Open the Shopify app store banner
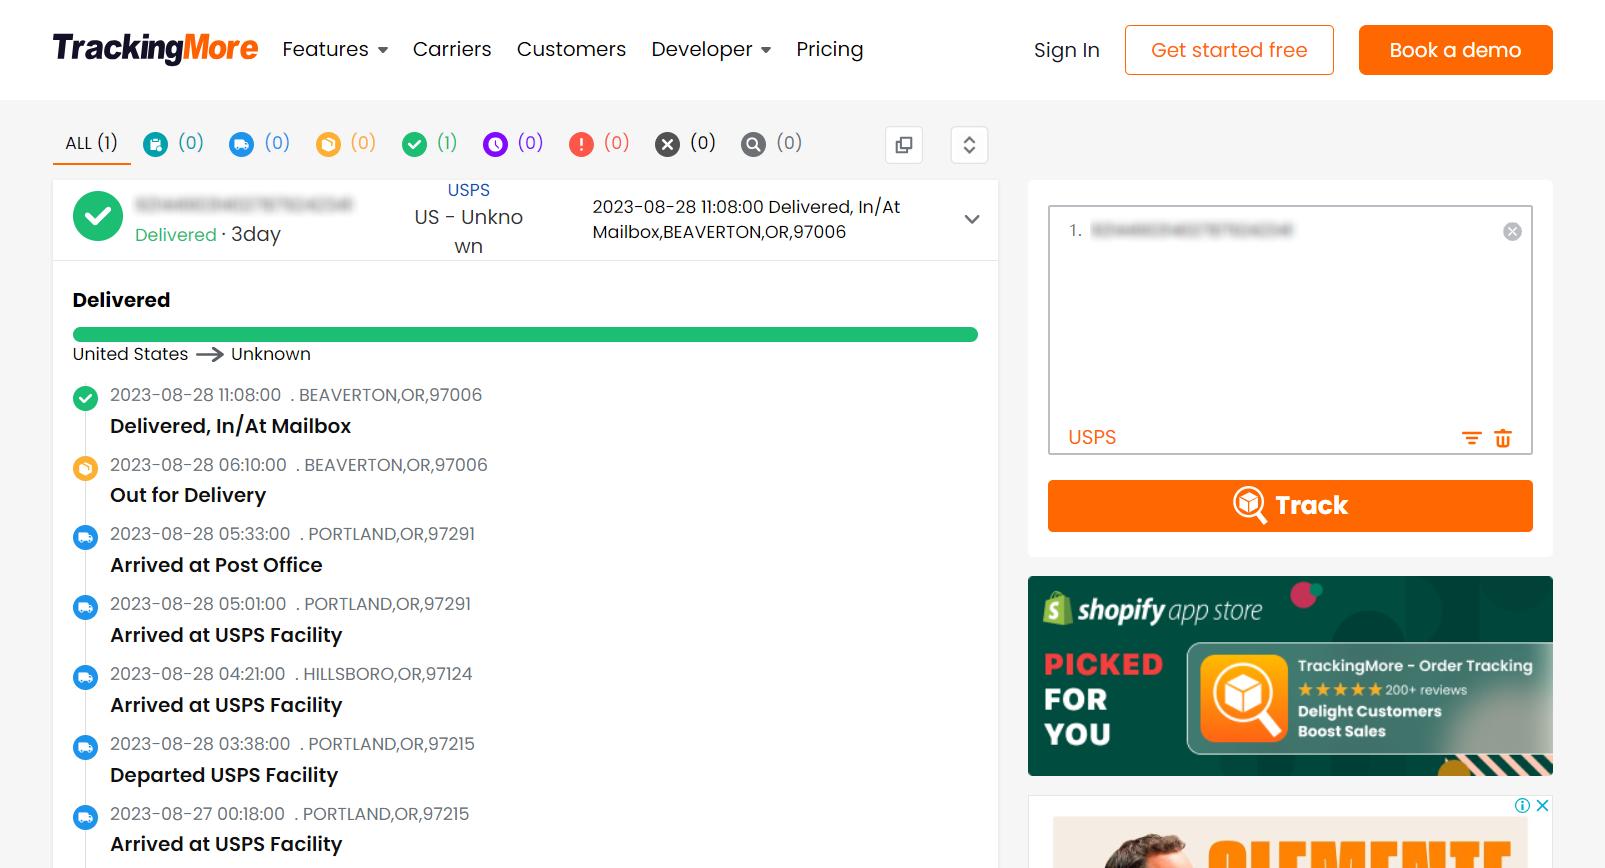The image size is (1605, 868). coord(1290,676)
